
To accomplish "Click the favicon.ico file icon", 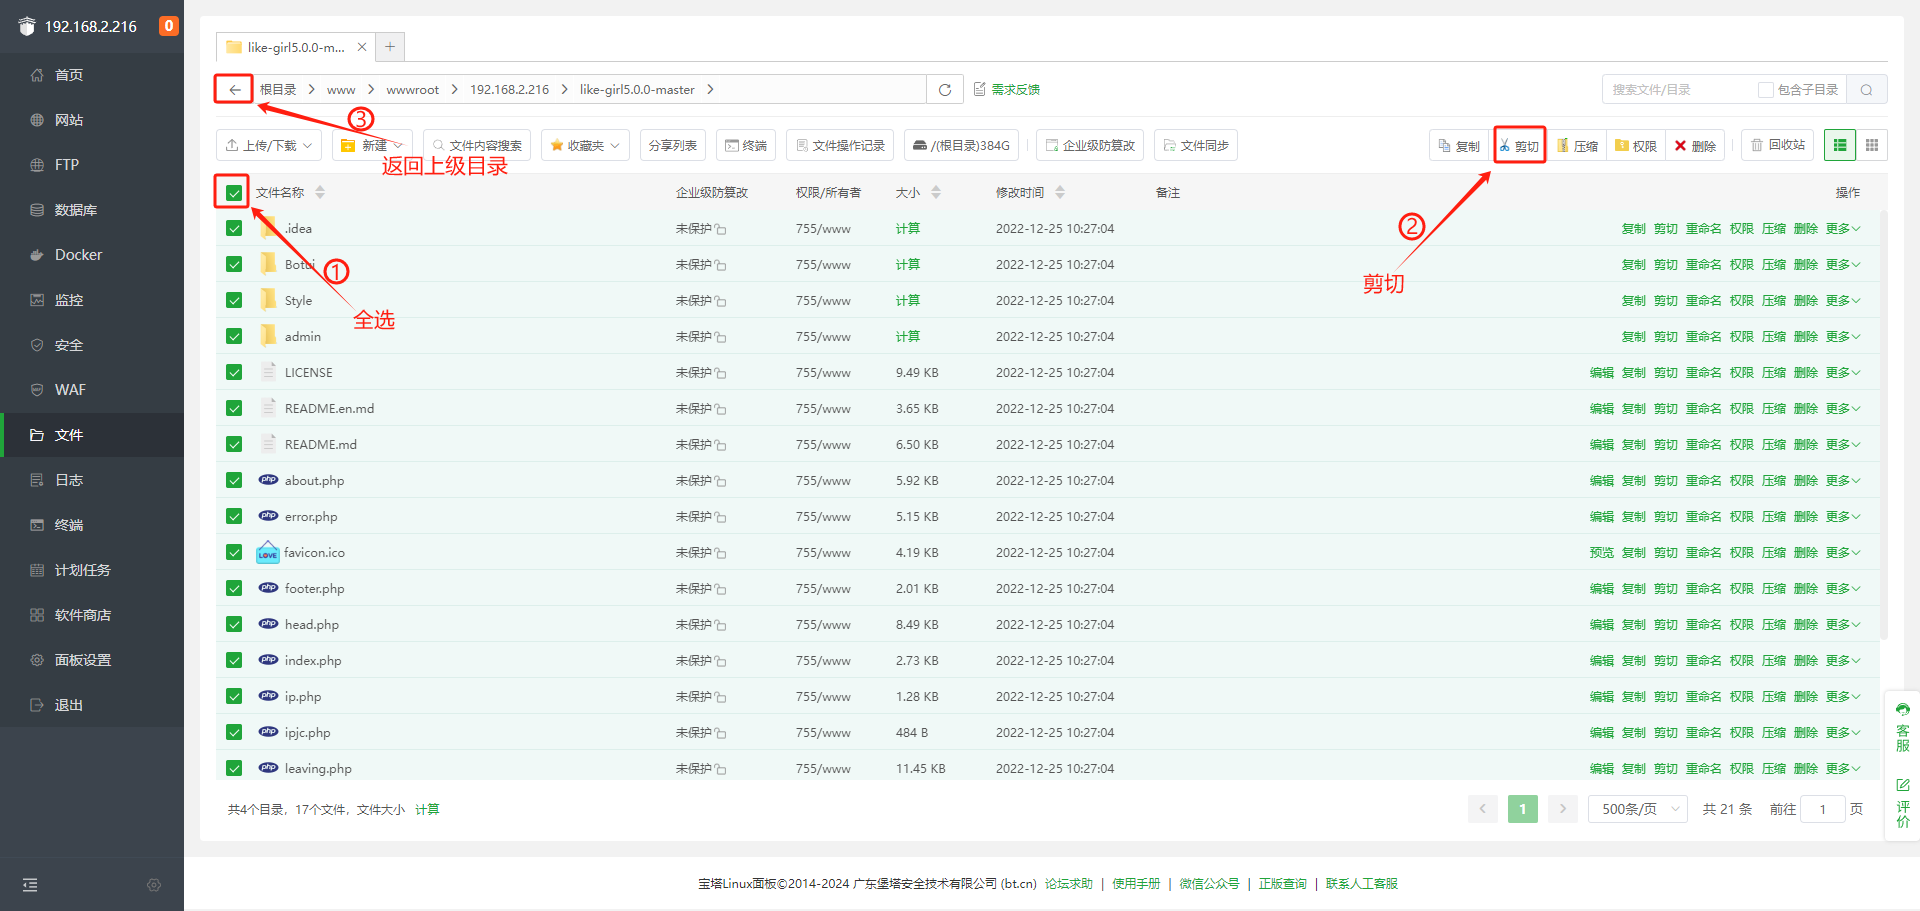I will (268, 552).
